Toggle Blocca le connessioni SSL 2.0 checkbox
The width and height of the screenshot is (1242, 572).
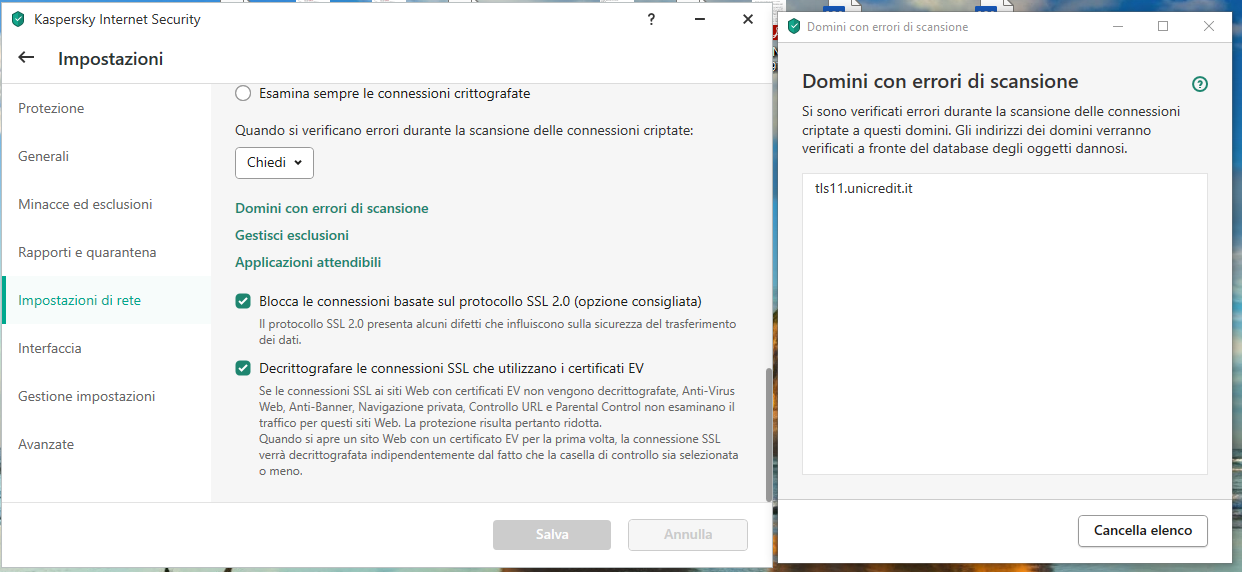243,301
